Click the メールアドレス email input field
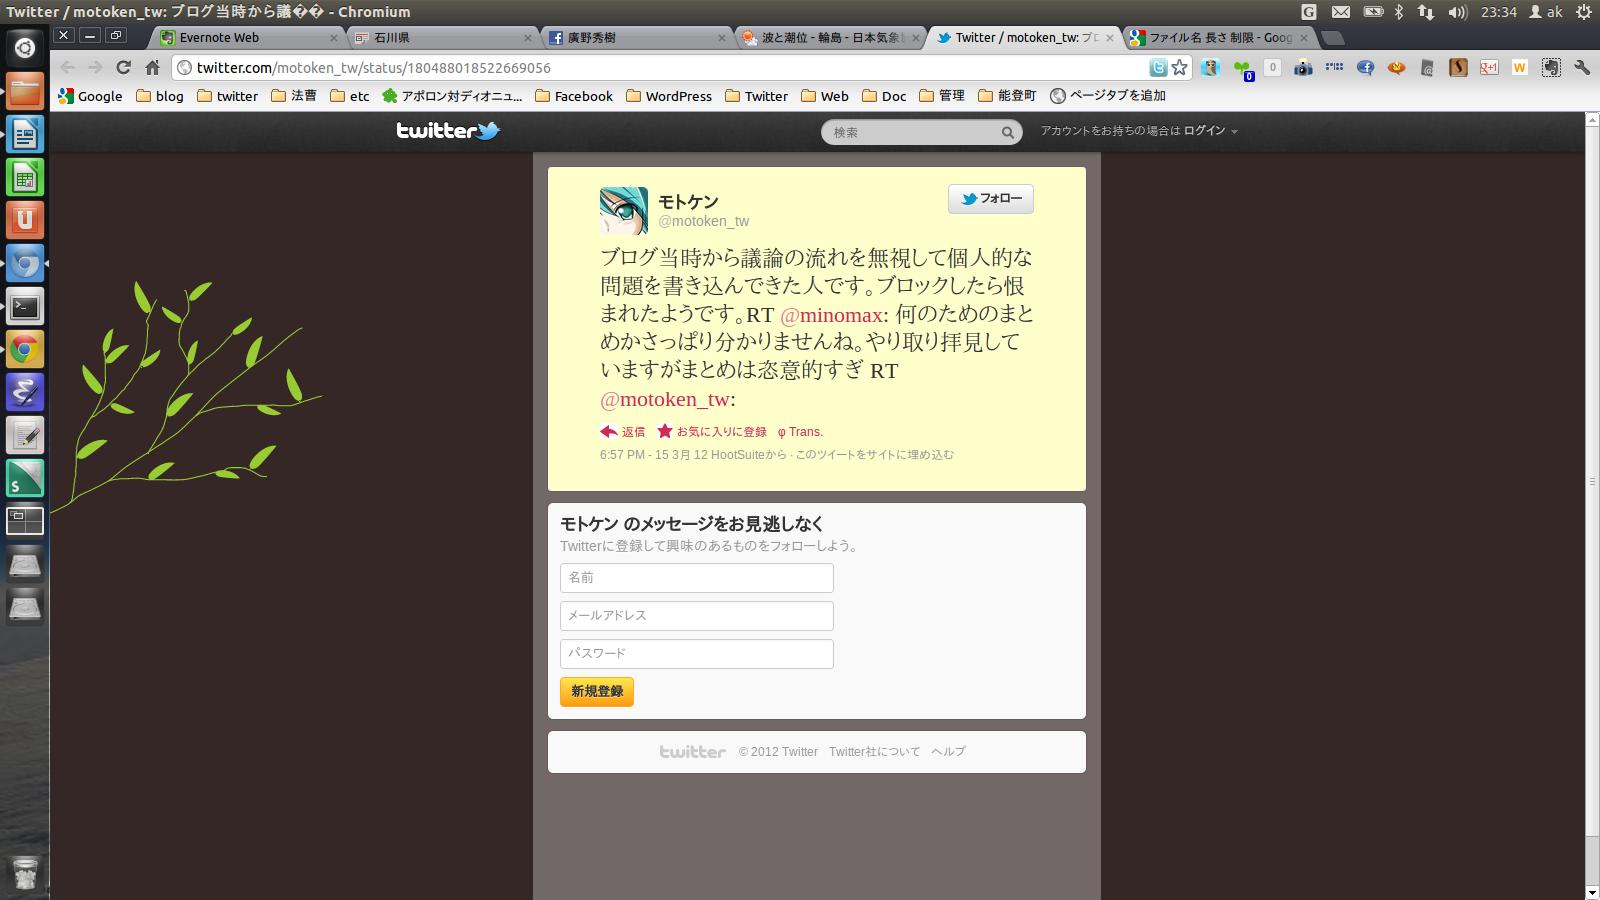The width and height of the screenshot is (1600, 900). click(697, 616)
